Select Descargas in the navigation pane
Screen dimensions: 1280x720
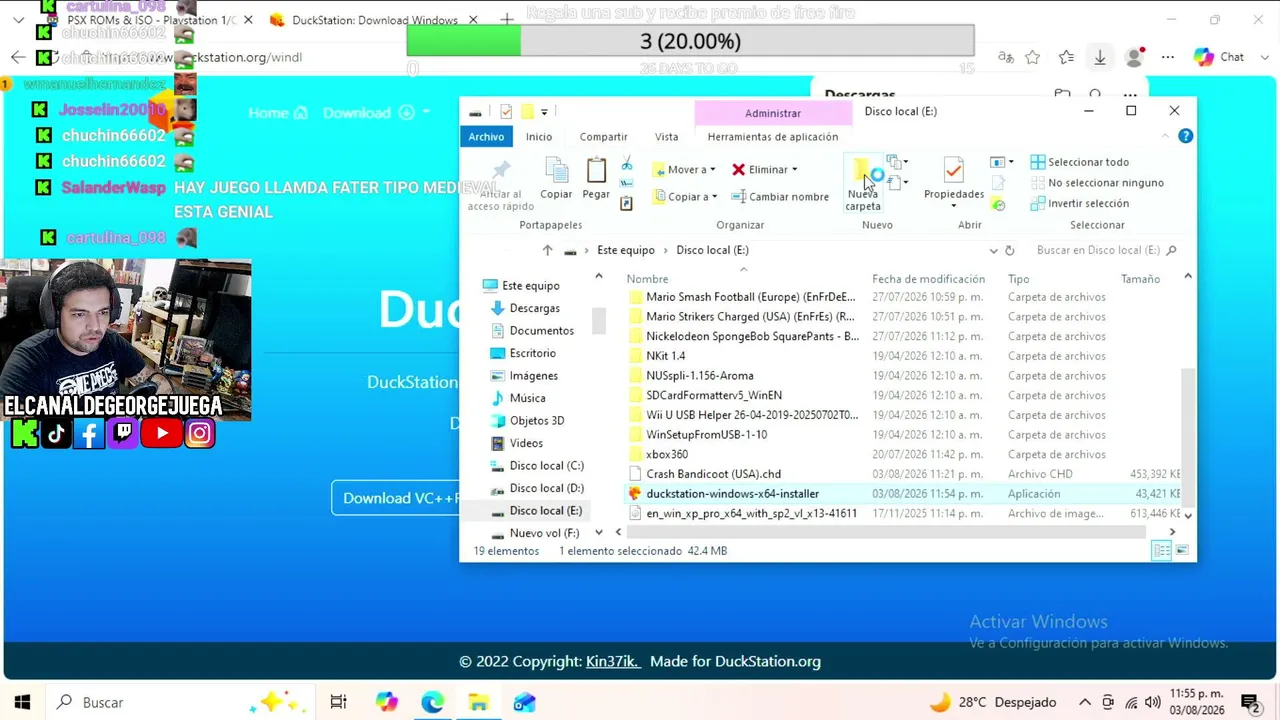[x=534, y=308]
